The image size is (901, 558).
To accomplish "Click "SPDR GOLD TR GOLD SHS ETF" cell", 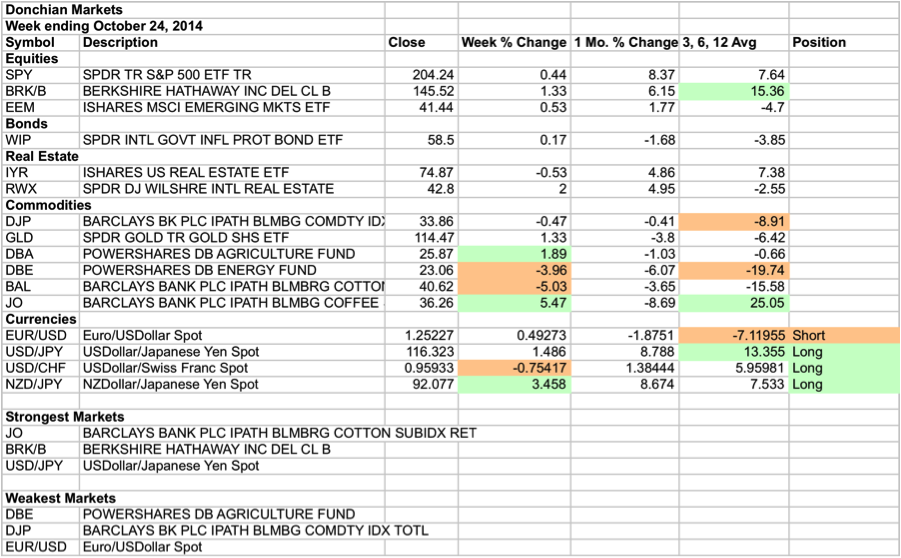I will click(232, 238).
